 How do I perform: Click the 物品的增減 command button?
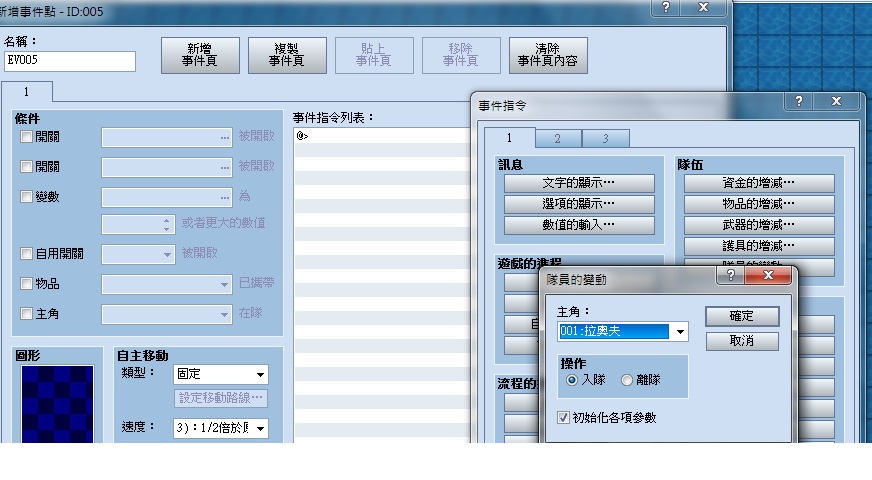[x=759, y=204]
